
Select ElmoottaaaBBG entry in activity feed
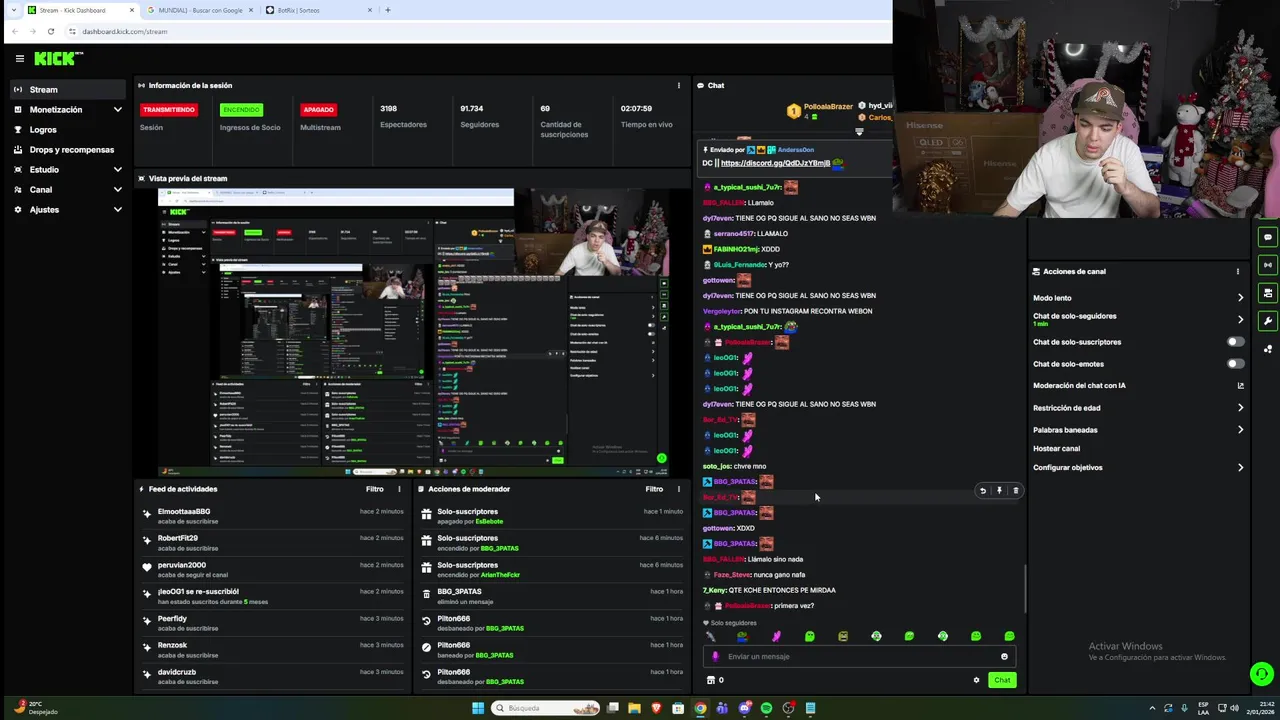coord(273,516)
